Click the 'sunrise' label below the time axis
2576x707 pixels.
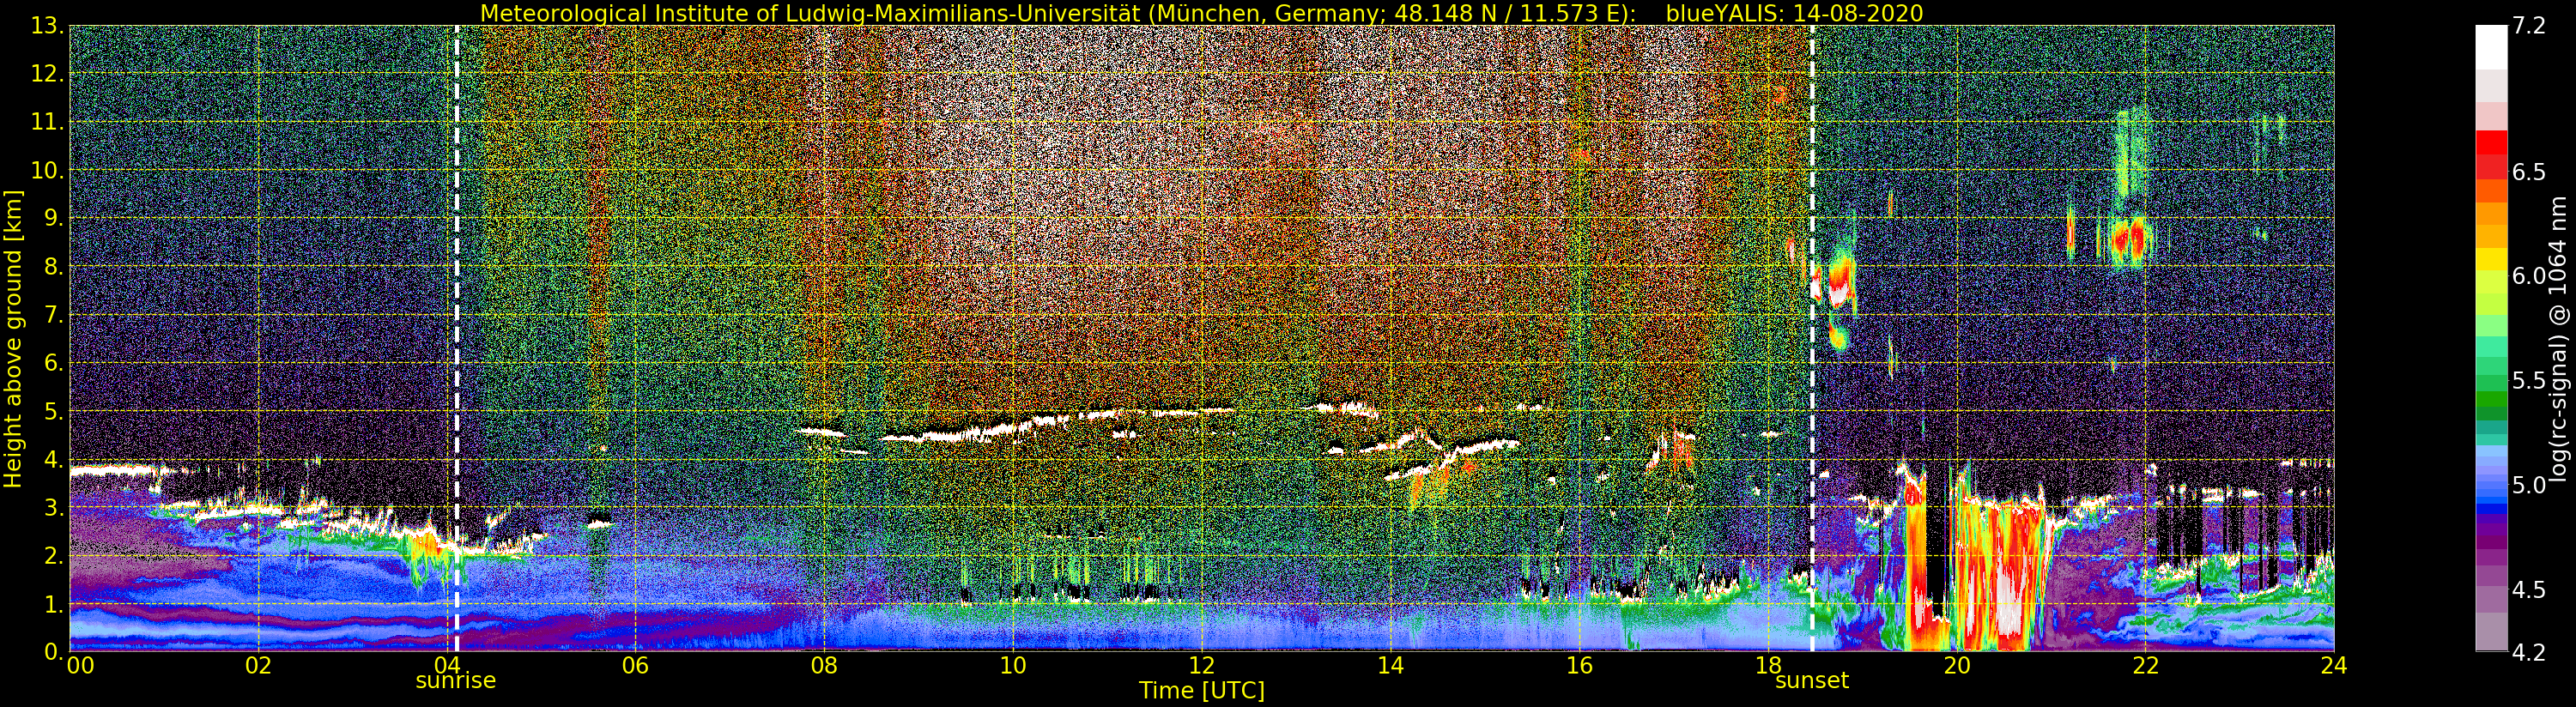[455, 681]
